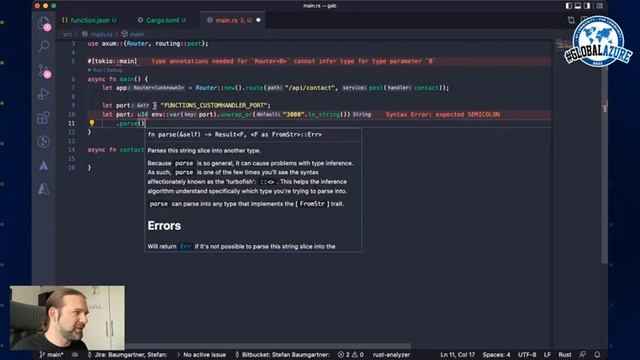
Task: Click the Errors heading in hover popup
Action: [x=164, y=226]
